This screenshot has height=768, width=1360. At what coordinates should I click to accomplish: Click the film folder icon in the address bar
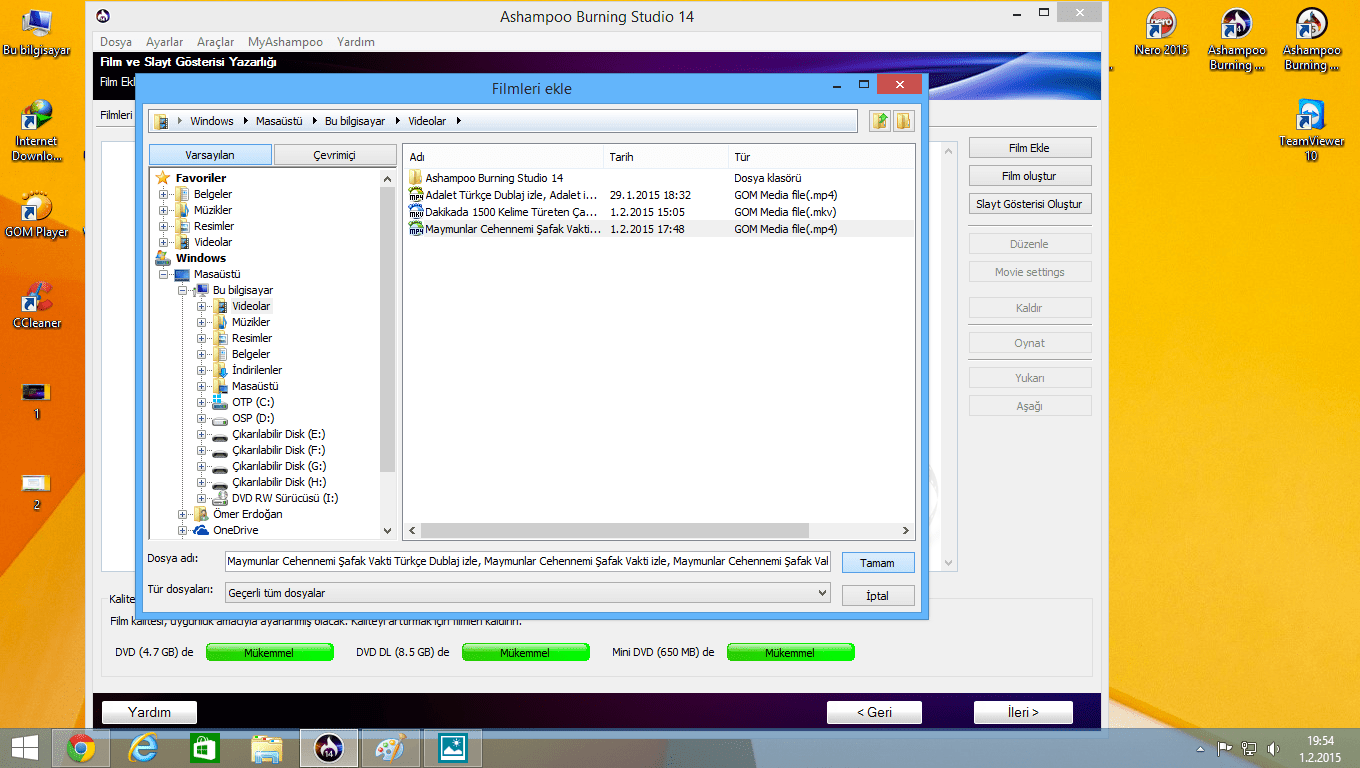coord(161,121)
